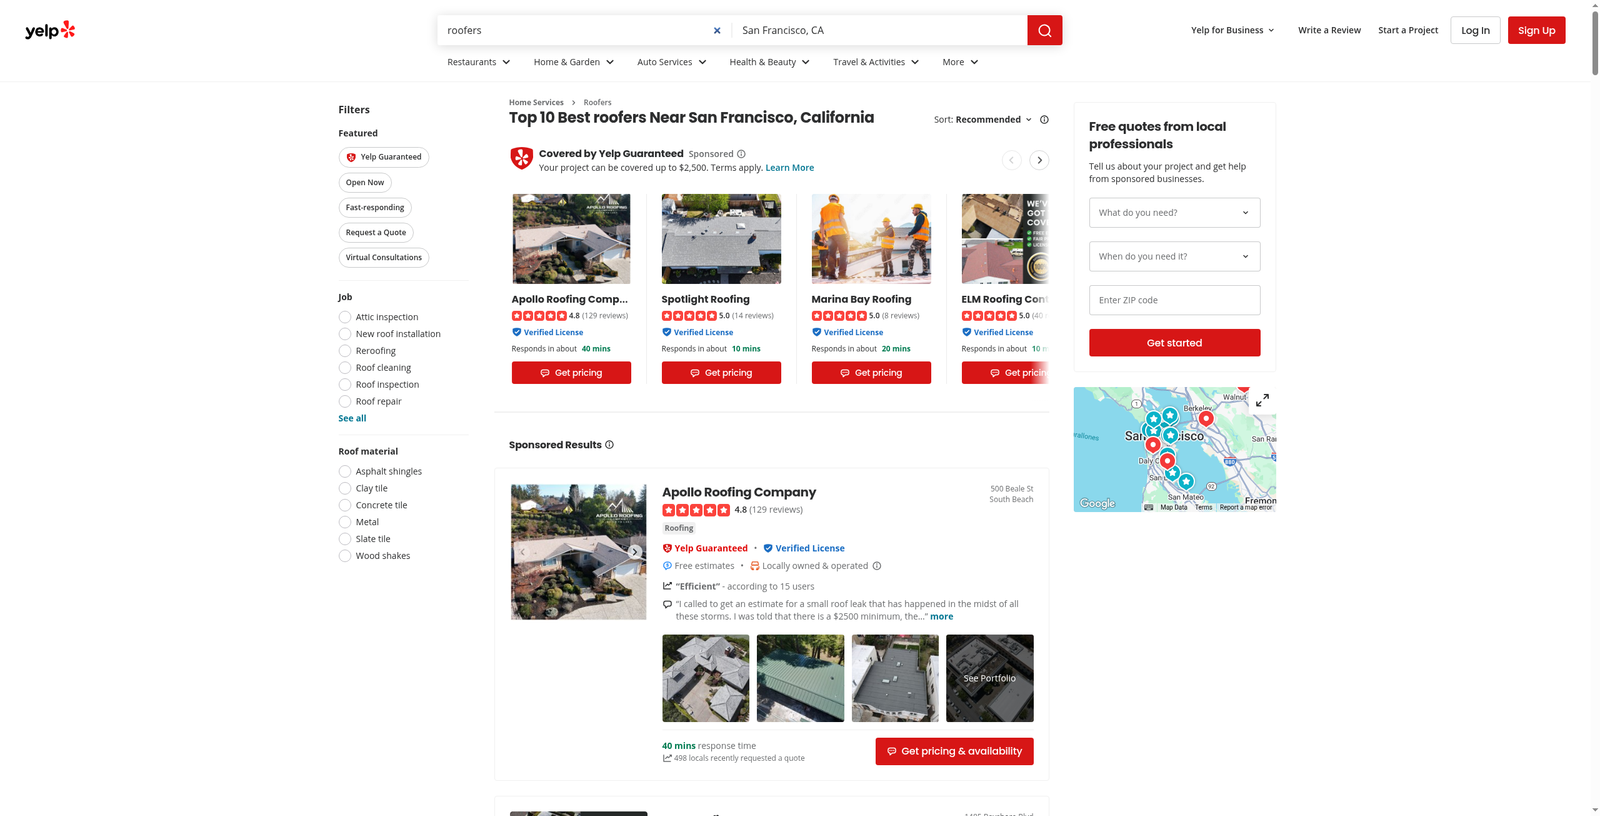Open Yelp for Business menu
The width and height of the screenshot is (1600, 816).
pyautogui.click(x=1233, y=30)
